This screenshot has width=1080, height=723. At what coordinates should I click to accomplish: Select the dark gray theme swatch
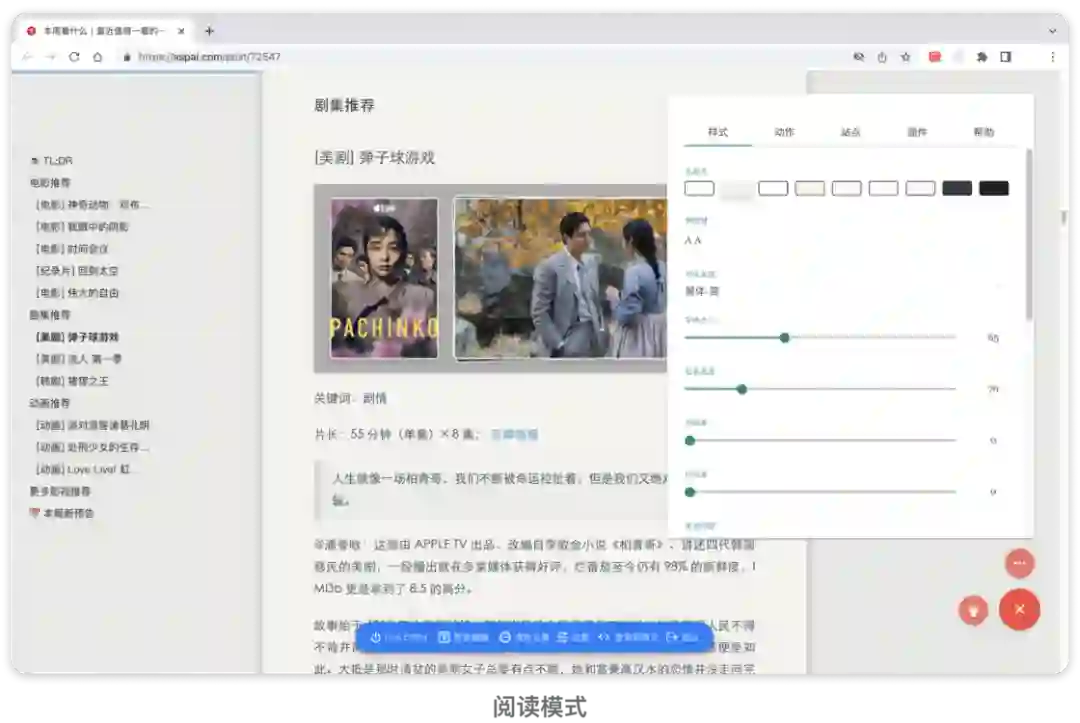tap(957, 189)
